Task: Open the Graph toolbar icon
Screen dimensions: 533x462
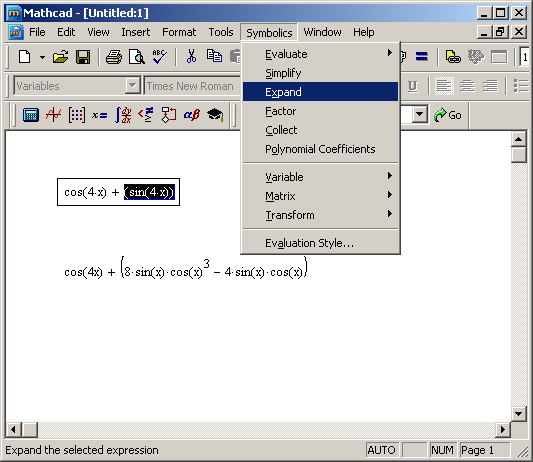Action: [54, 115]
